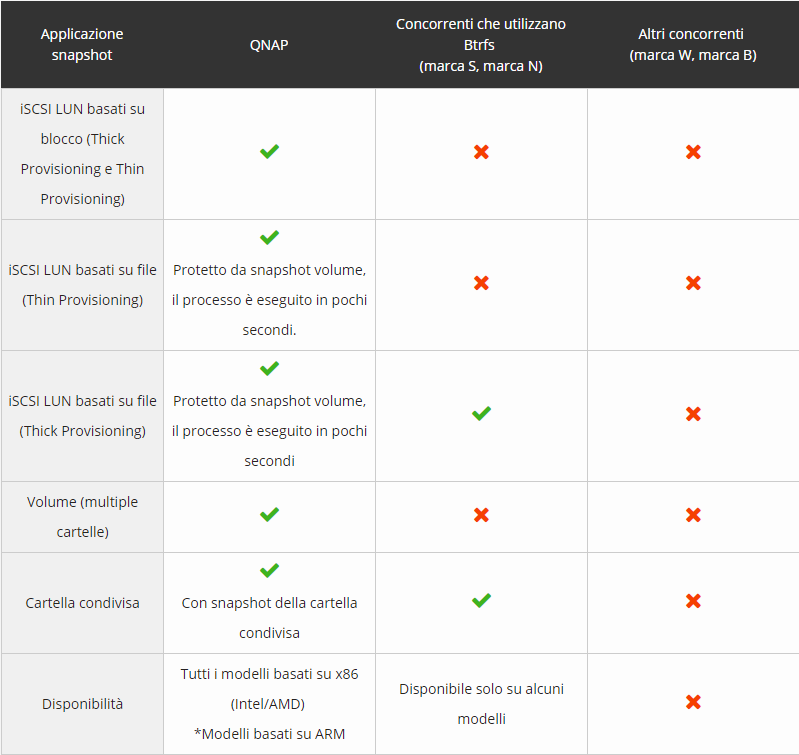Click the Volume (multiple cartelle) row label
799x755 pixels.
(x=82, y=516)
